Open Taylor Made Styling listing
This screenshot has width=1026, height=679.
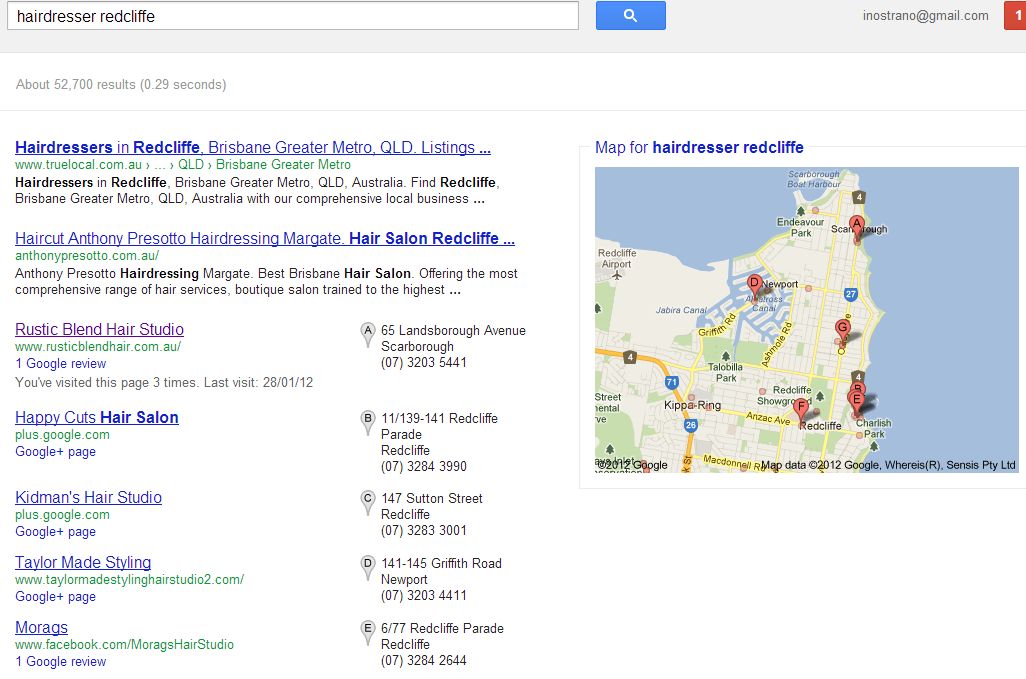[x=83, y=562]
